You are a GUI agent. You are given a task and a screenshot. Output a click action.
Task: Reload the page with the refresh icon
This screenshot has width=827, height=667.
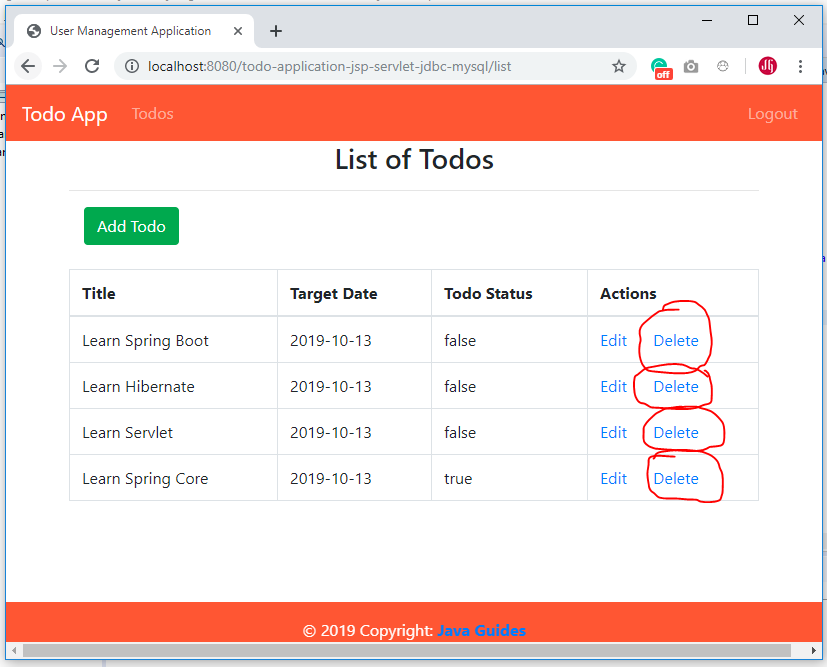coord(92,66)
